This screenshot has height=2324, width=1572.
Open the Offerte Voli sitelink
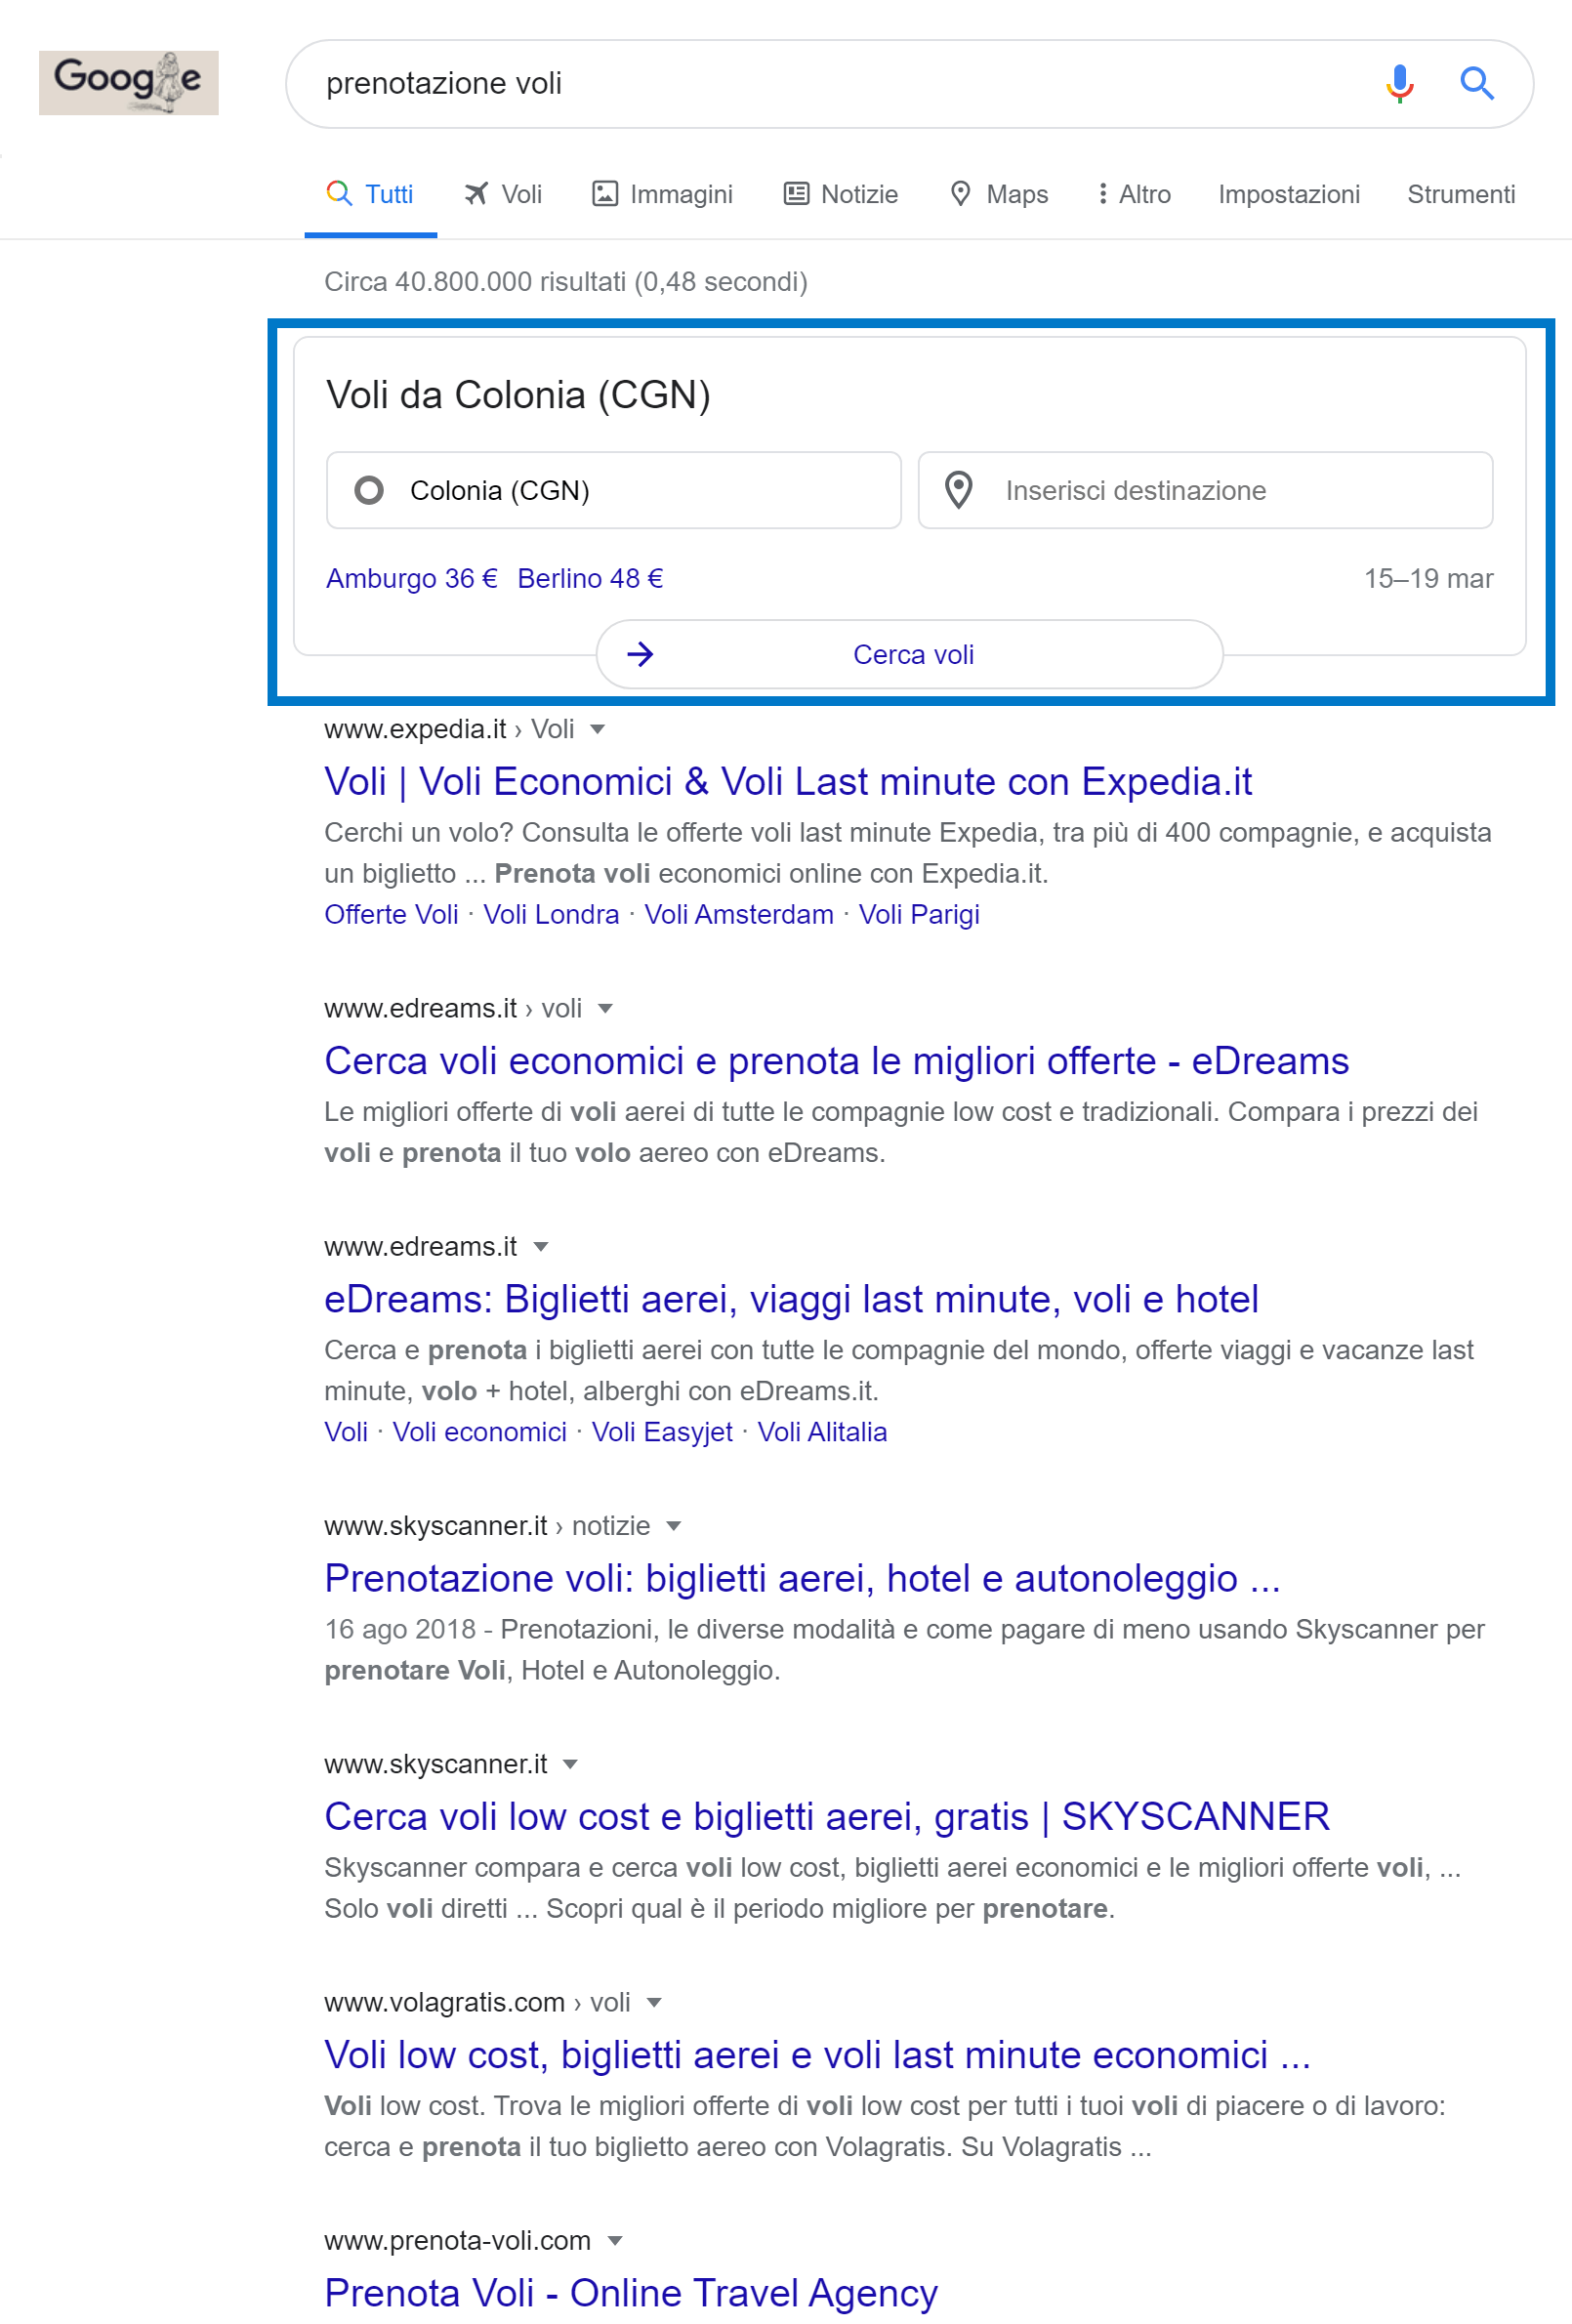[x=391, y=914]
